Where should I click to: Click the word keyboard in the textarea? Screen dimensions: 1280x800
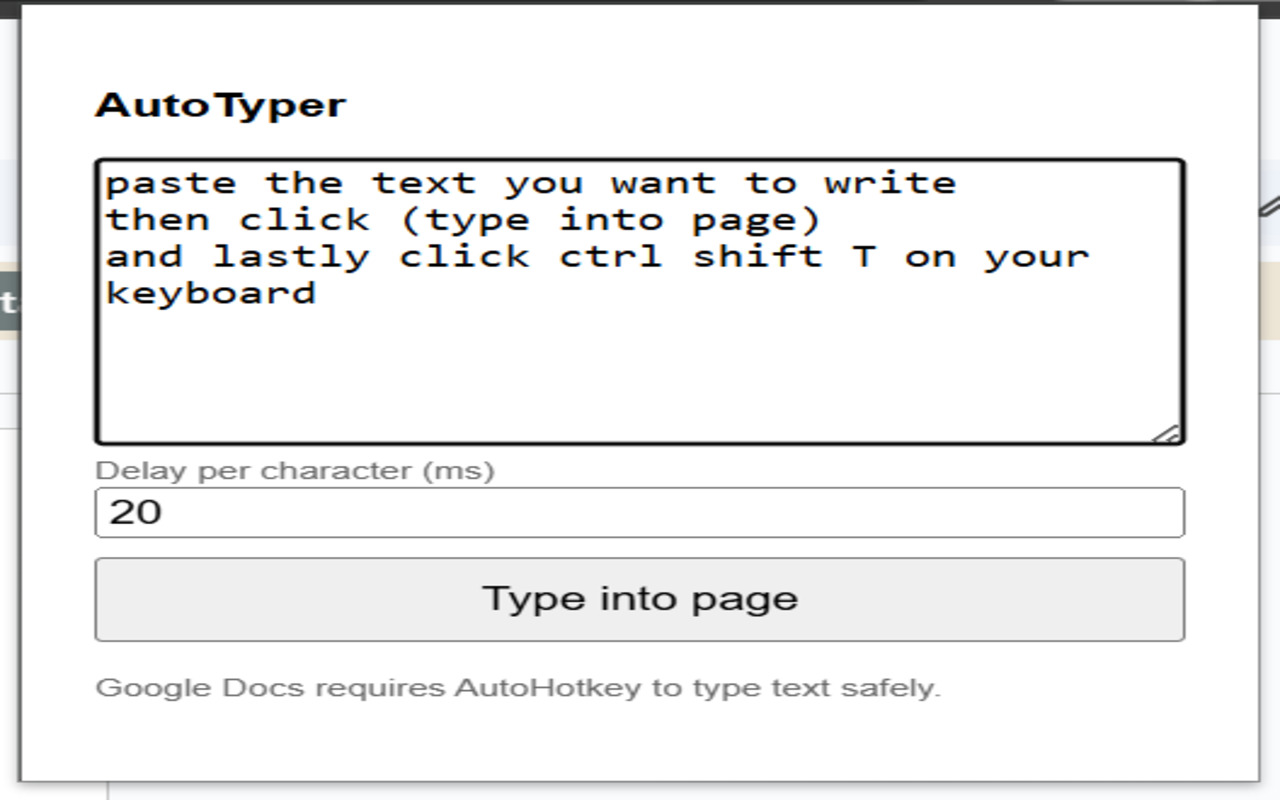pyautogui.click(x=210, y=292)
